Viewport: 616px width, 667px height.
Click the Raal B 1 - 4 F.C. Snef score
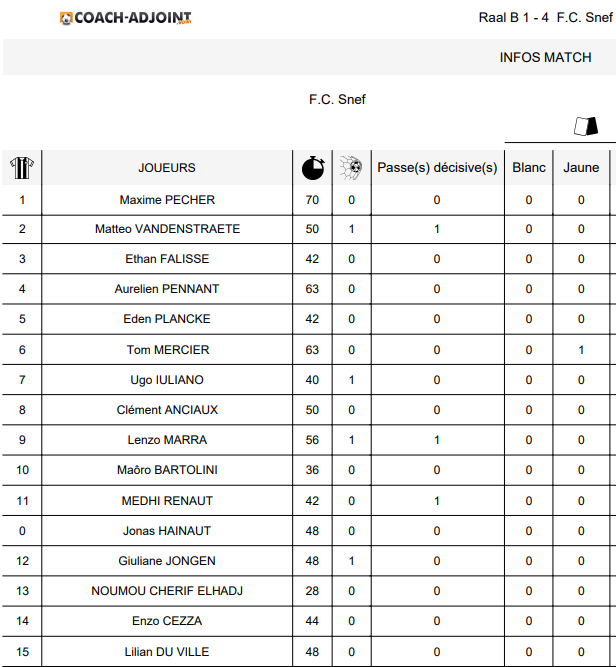545,18
